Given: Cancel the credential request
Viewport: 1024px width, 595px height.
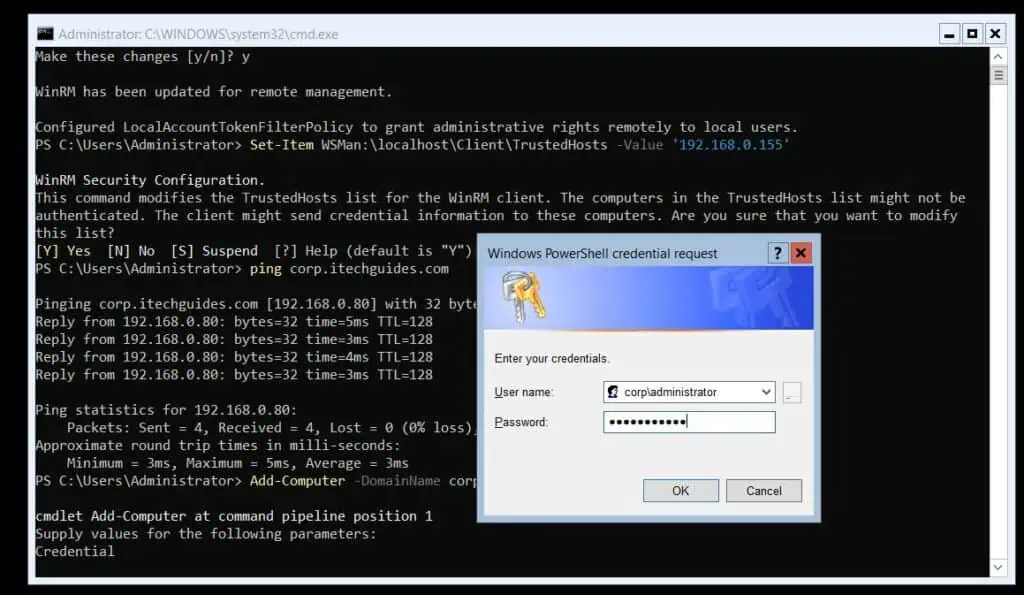Looking at the screenshot, I should point(763,490).
